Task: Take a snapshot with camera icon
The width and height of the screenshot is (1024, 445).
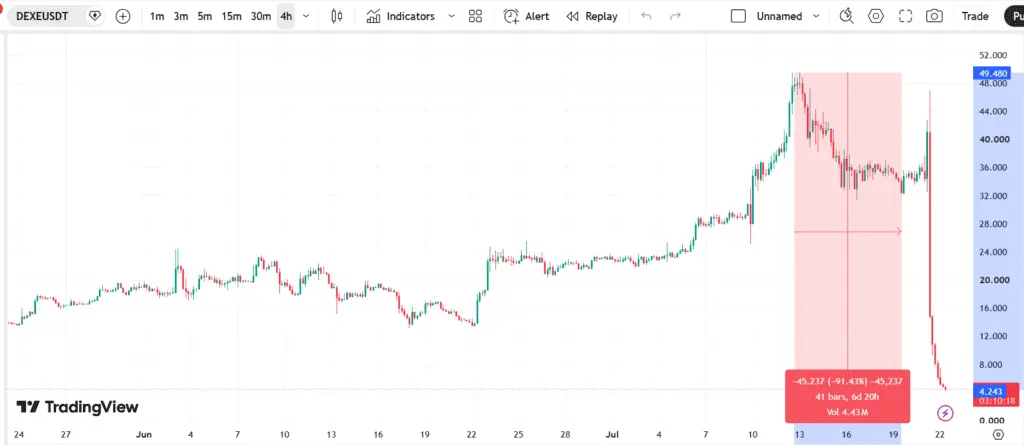Action: pos(935,16)
